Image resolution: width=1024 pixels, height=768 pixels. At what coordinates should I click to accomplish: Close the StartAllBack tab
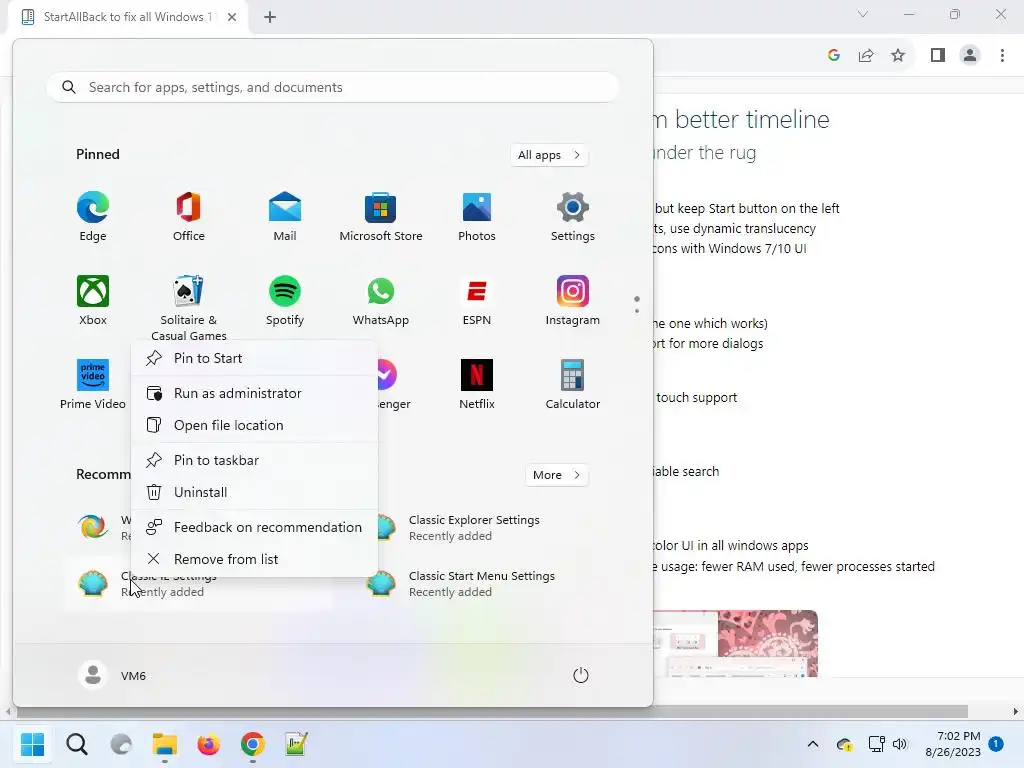click(x=232, y=17)
